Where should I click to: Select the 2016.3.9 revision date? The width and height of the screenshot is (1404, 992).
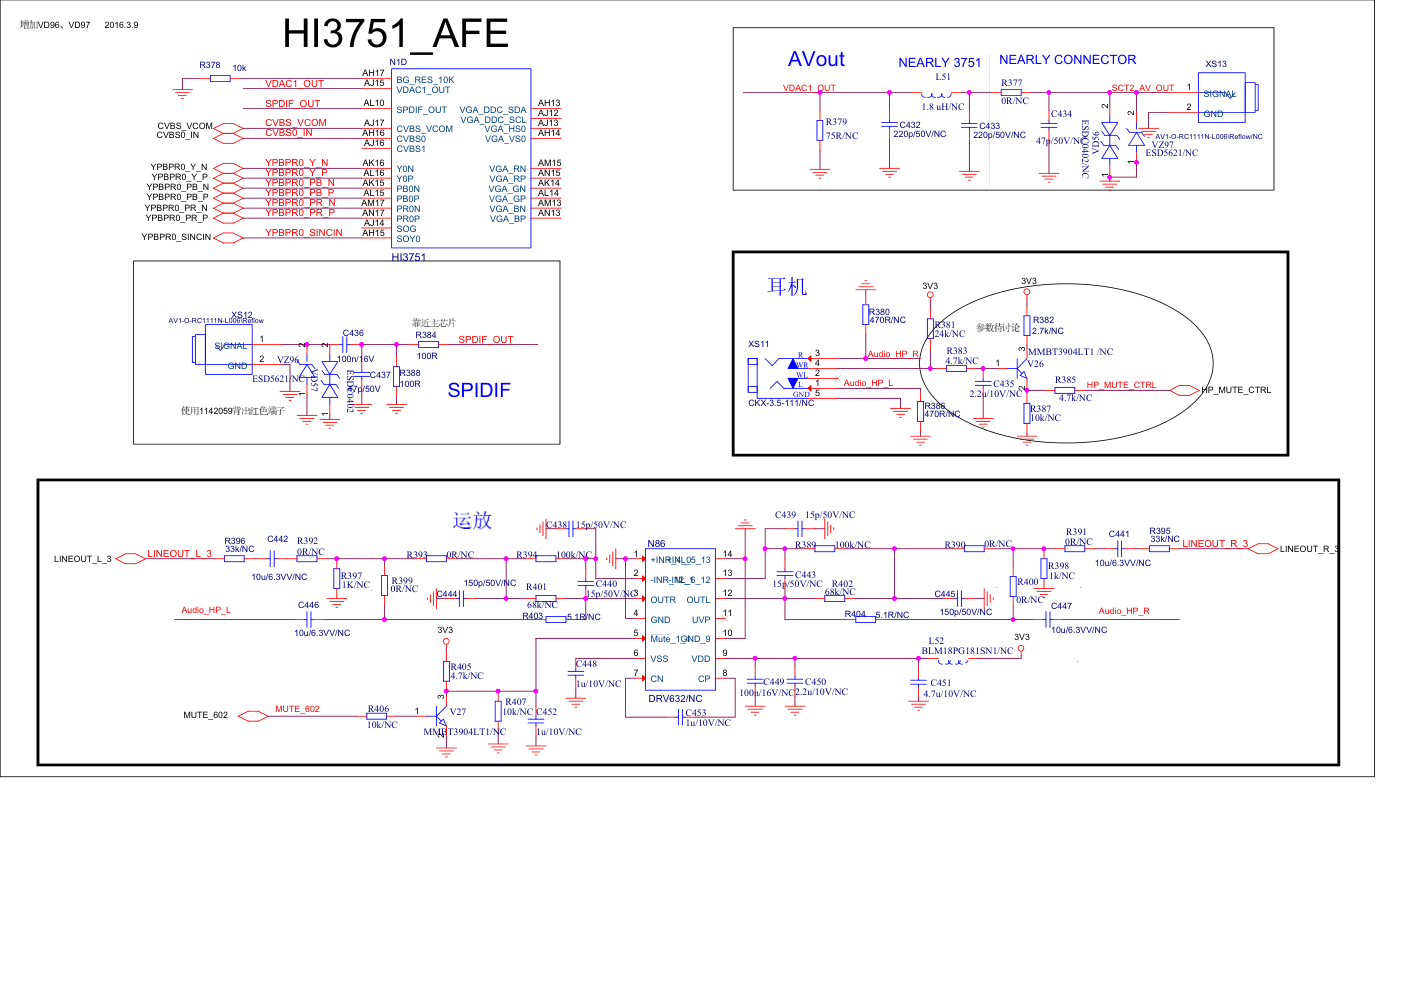121,25
